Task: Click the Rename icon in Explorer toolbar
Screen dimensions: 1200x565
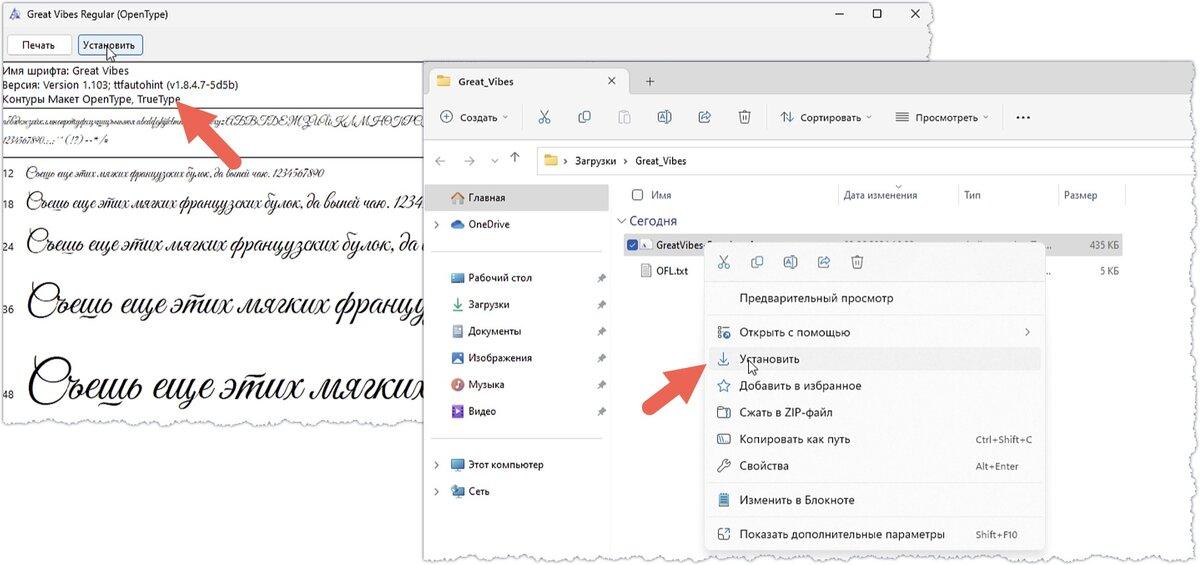Action: click(x=664, y=117)
